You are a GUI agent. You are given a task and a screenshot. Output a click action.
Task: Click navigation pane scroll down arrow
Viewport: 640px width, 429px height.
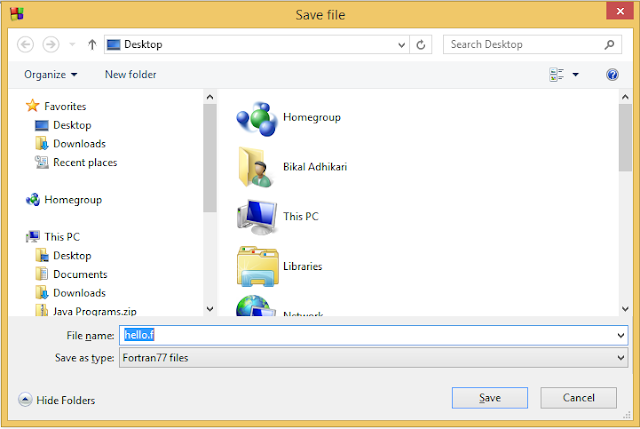click(210, 309)
